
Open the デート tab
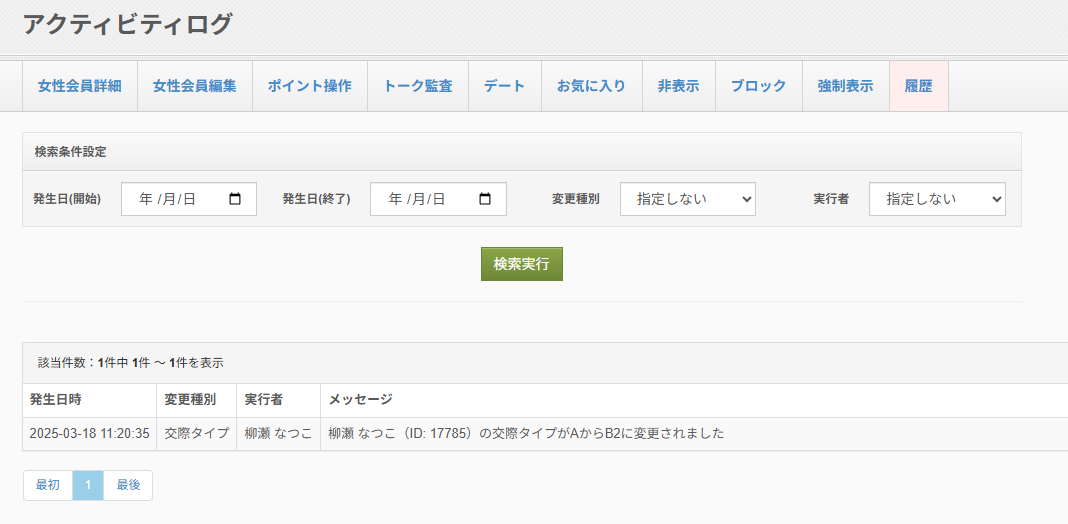tap(505, 86)
